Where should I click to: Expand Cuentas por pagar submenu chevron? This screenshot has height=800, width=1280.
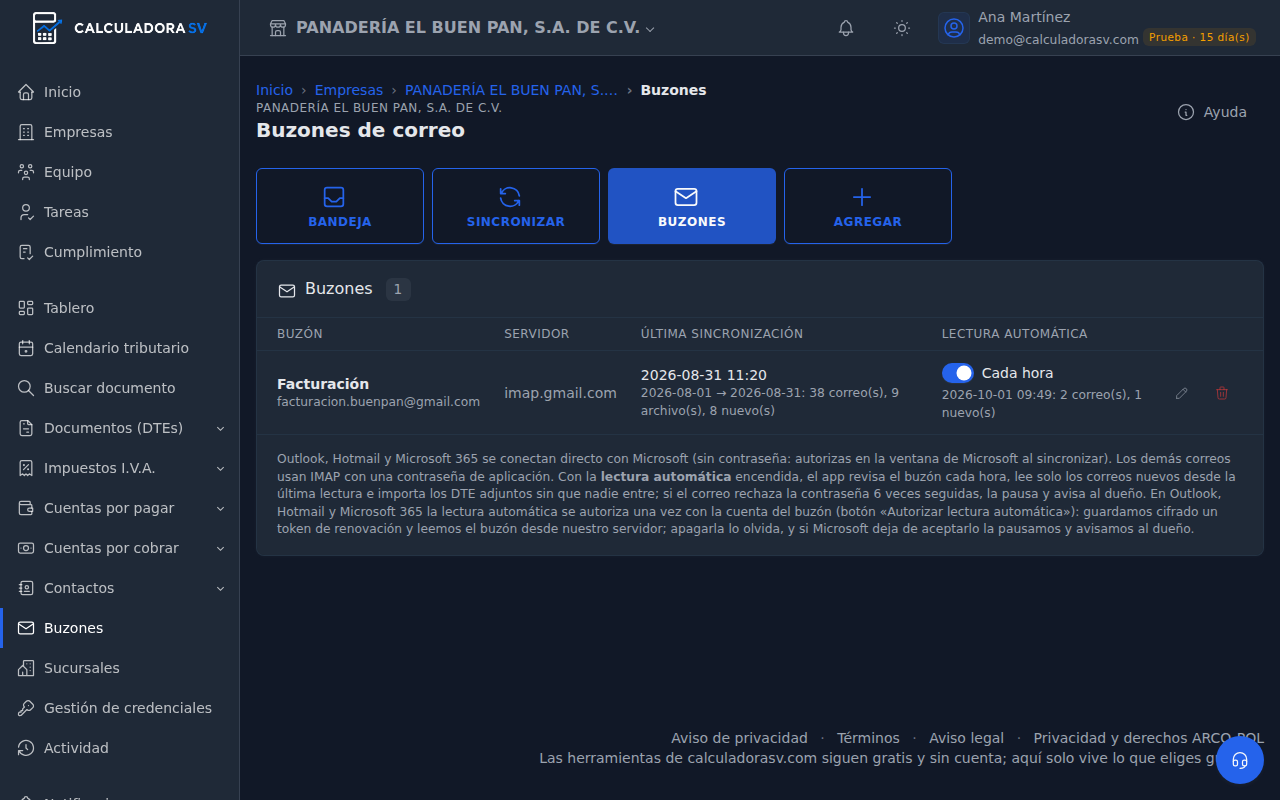click(221, 508)
